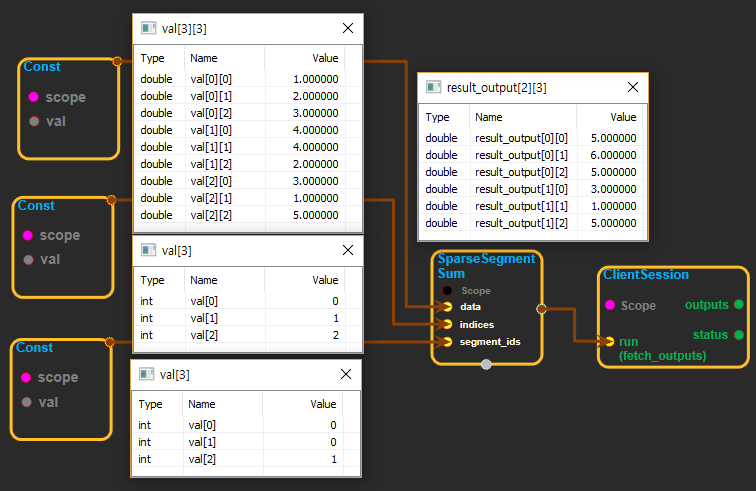Click the Type column header in bottom val[3] table
Screen dimensions: 756x491
coord(150,404)
